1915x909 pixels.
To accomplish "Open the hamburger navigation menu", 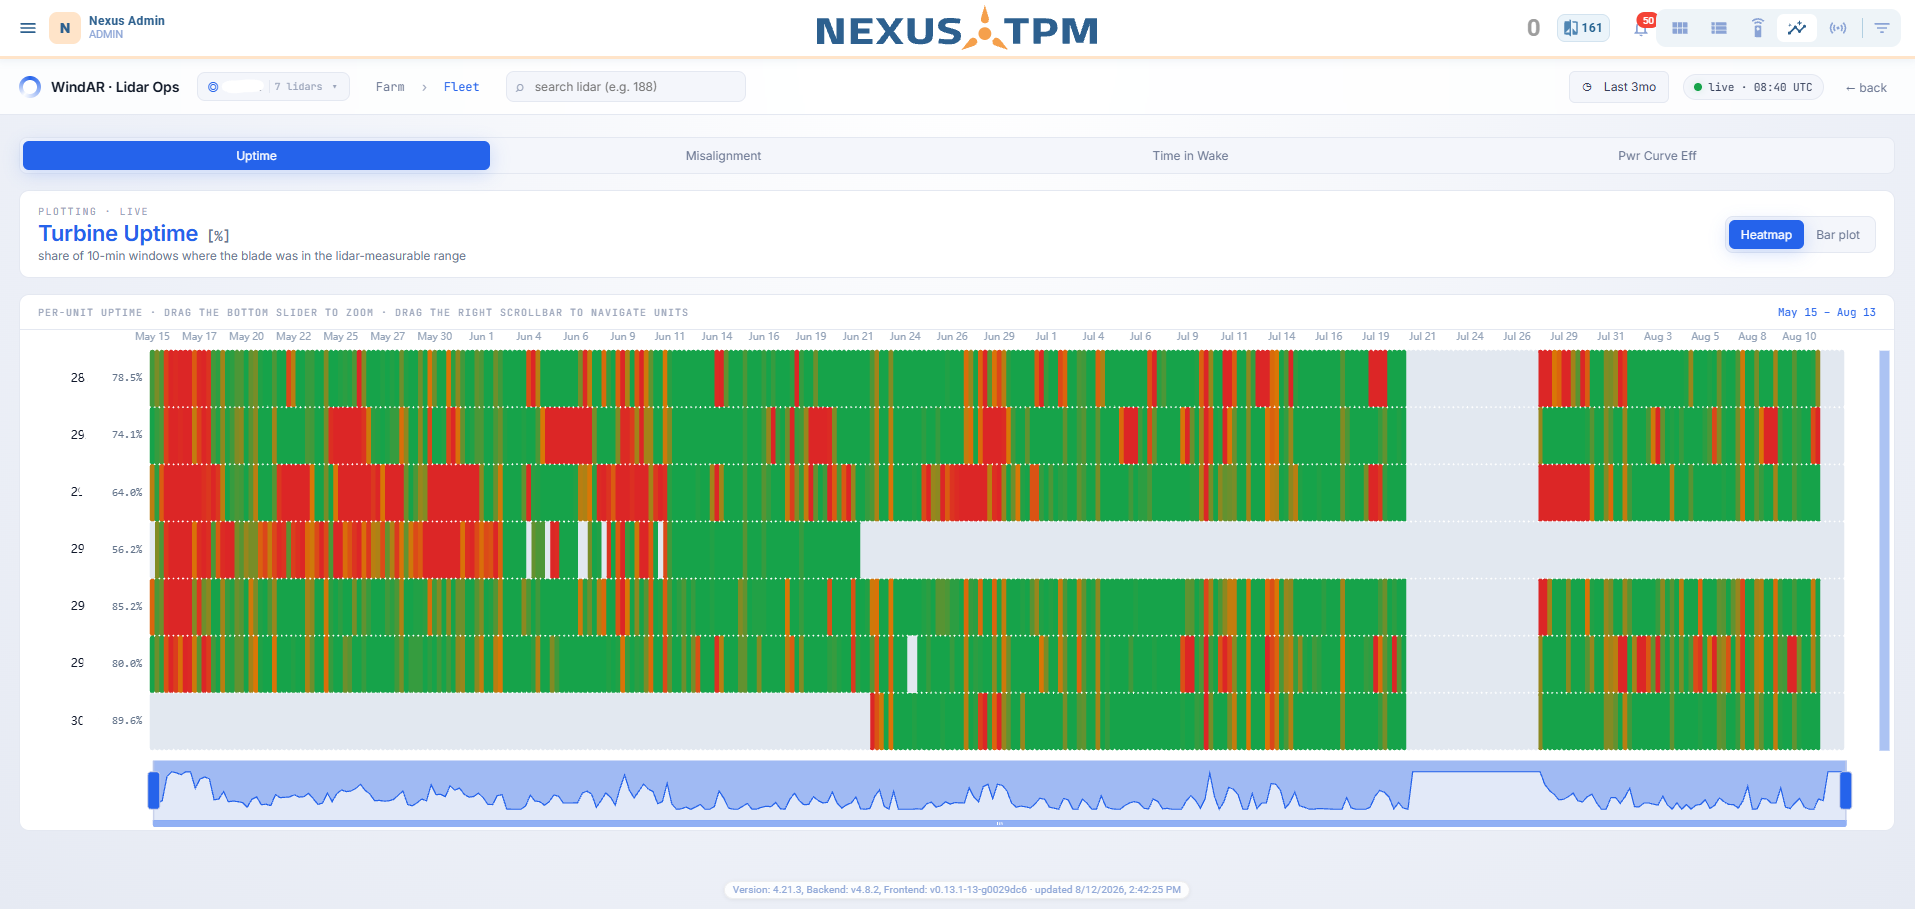I will 28,28.
